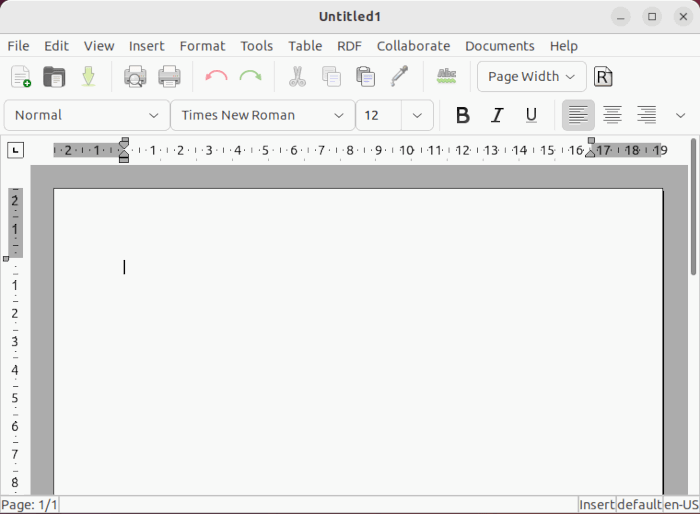Viewport: 700px width, 514px height.
Task: Align text left
Action: 578,115
